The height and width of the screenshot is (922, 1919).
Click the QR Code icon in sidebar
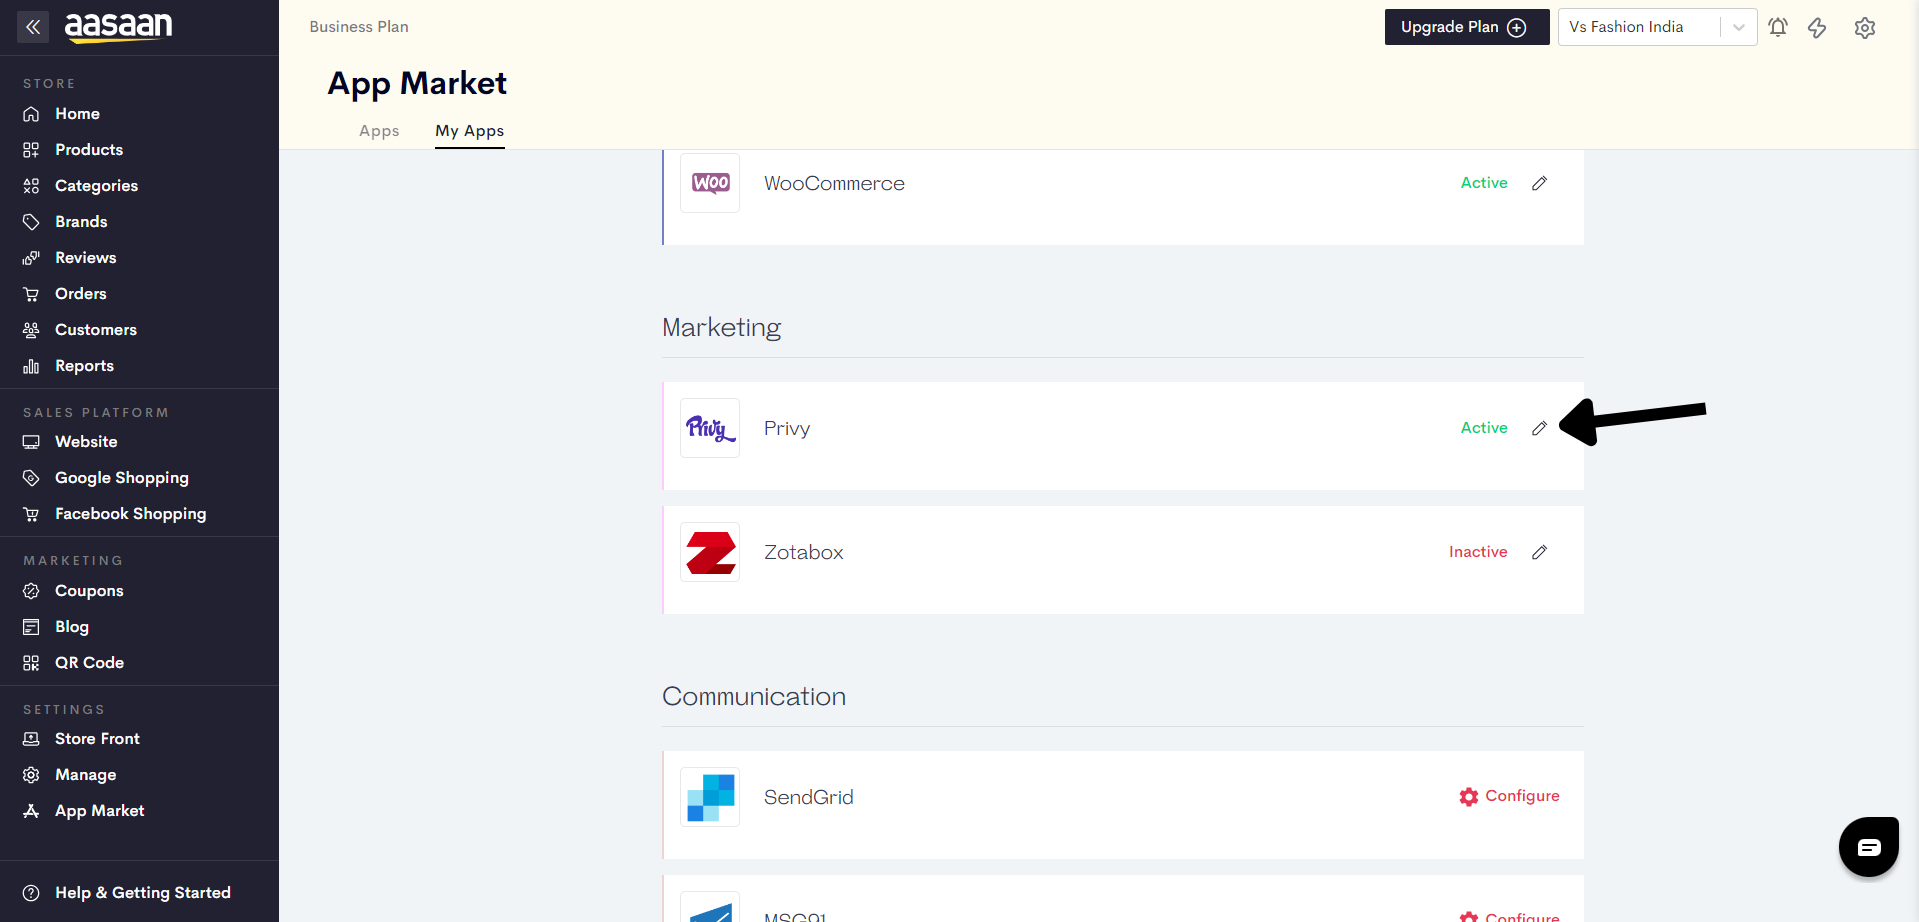tap(31, 663)
